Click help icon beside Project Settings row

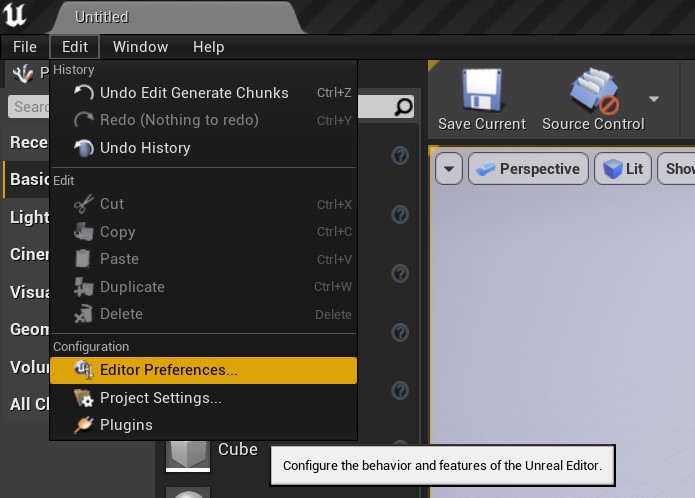click(400, 391)
